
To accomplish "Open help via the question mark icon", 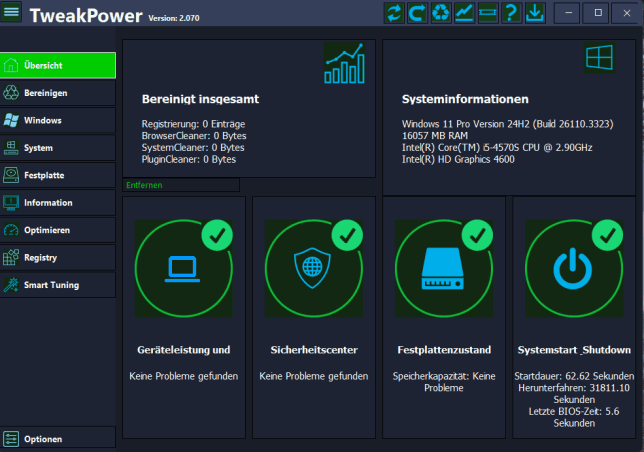I will tap(511, 13).
